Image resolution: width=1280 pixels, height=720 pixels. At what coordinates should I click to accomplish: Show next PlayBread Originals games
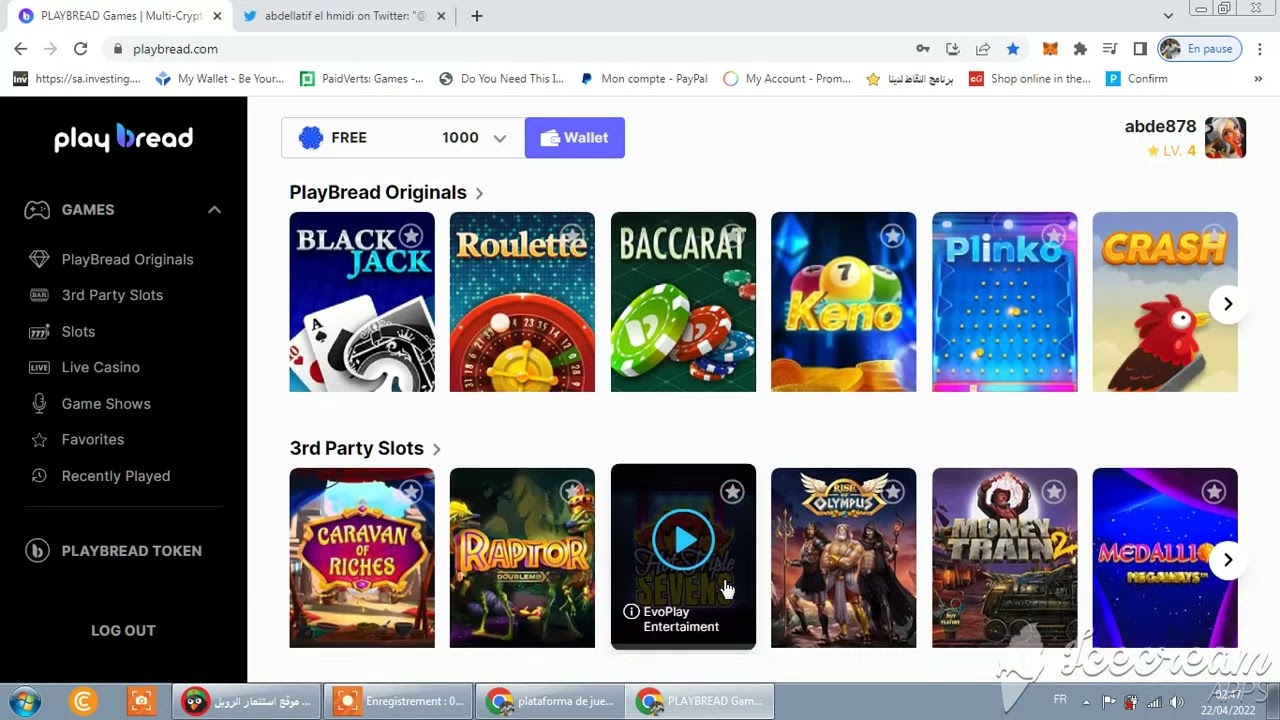point(1228,304)
